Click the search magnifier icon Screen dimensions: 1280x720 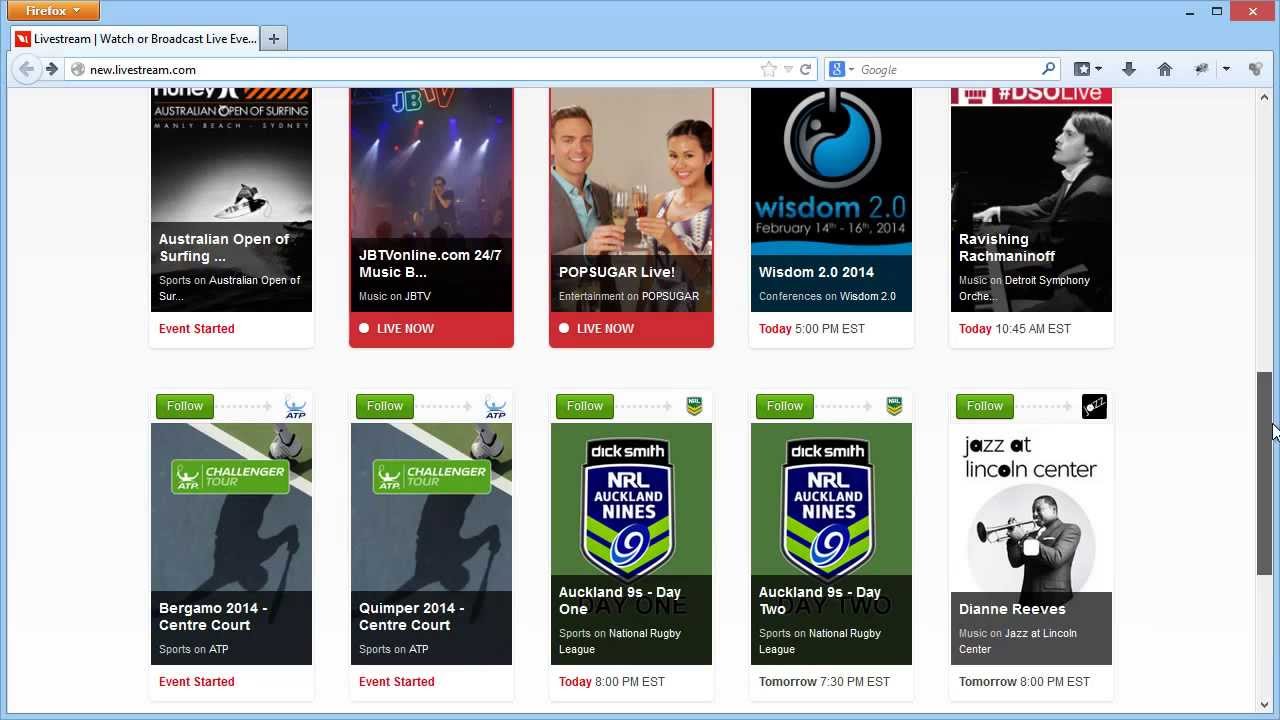point(1048,69)
